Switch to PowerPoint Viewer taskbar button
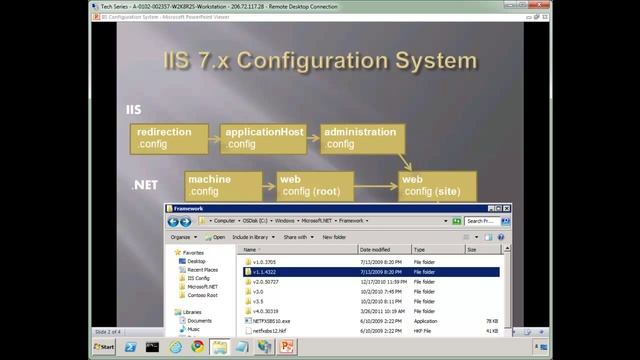 287,347
